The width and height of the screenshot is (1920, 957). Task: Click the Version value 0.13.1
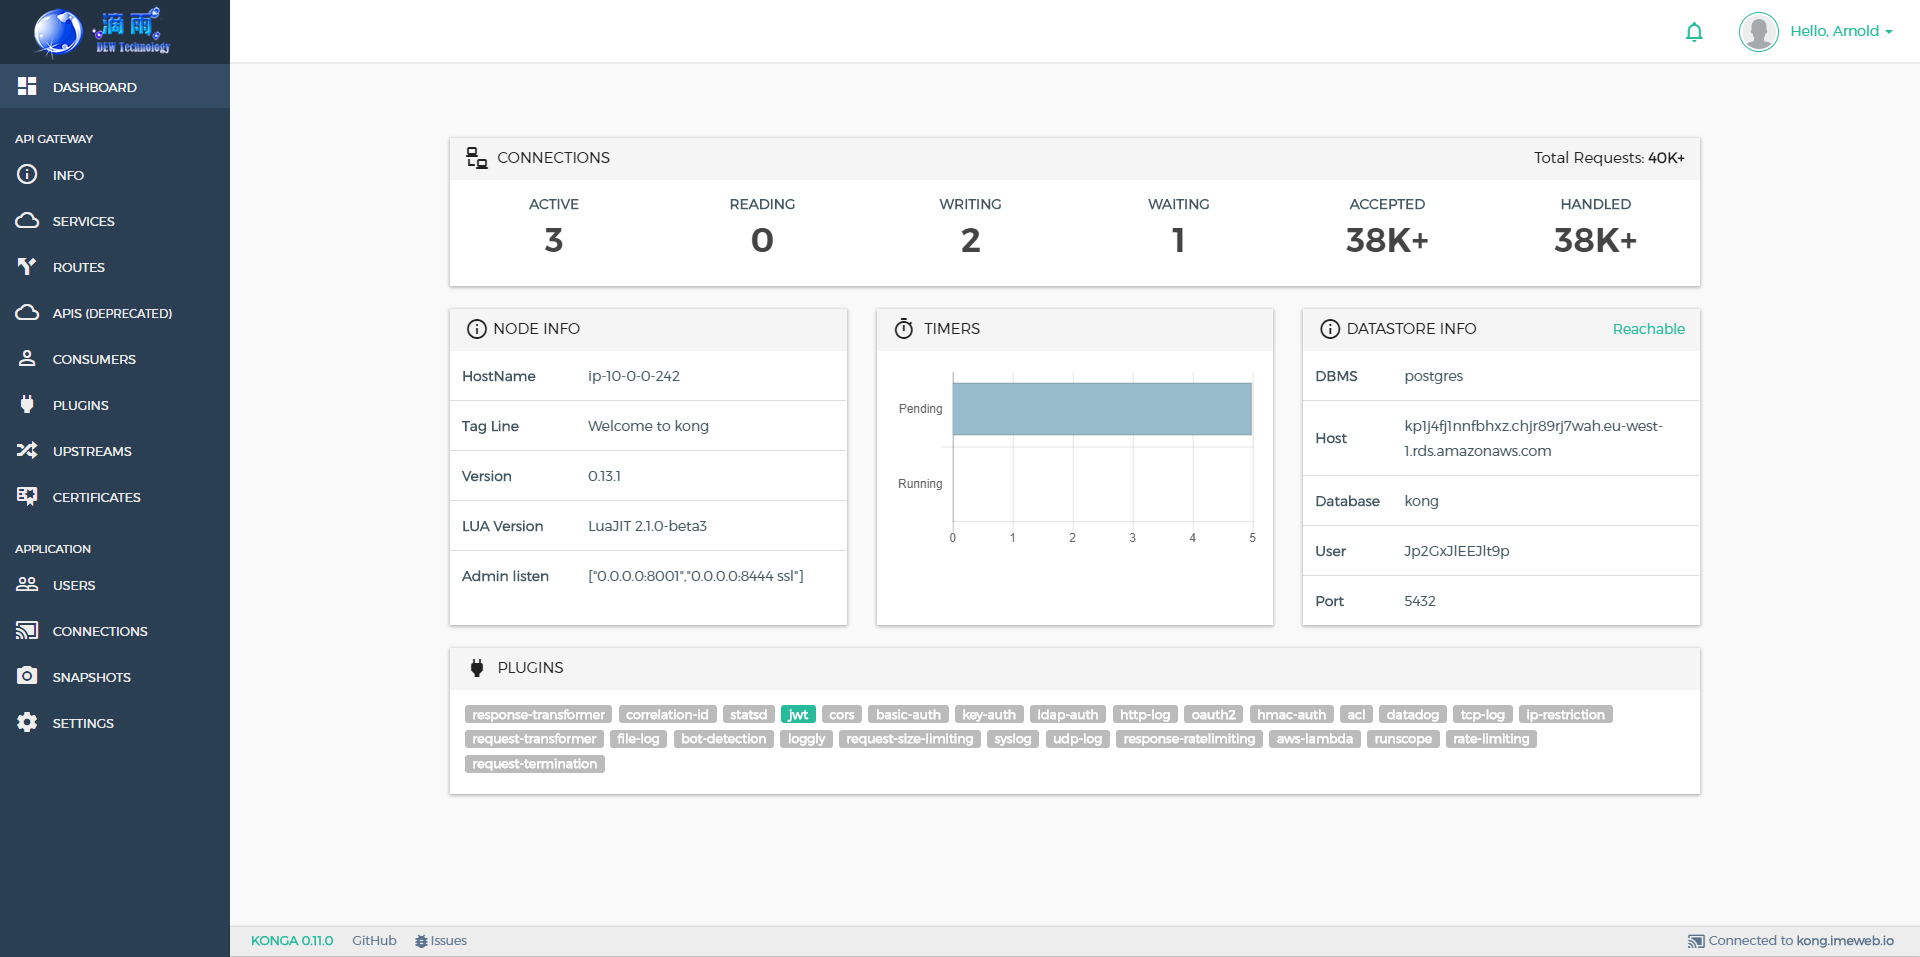tap(604, 476)
